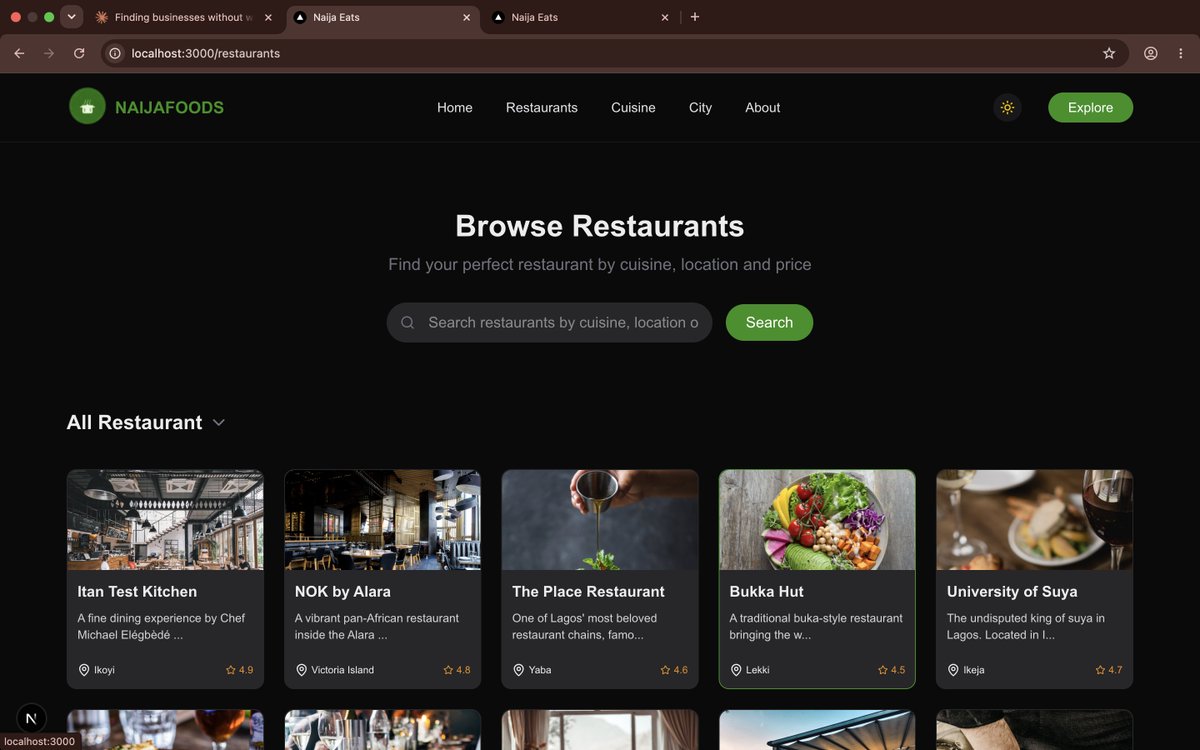The image size is (1200, 750).
Task: Click the location pin next to Yaba
Action: (x=519, y=670)
